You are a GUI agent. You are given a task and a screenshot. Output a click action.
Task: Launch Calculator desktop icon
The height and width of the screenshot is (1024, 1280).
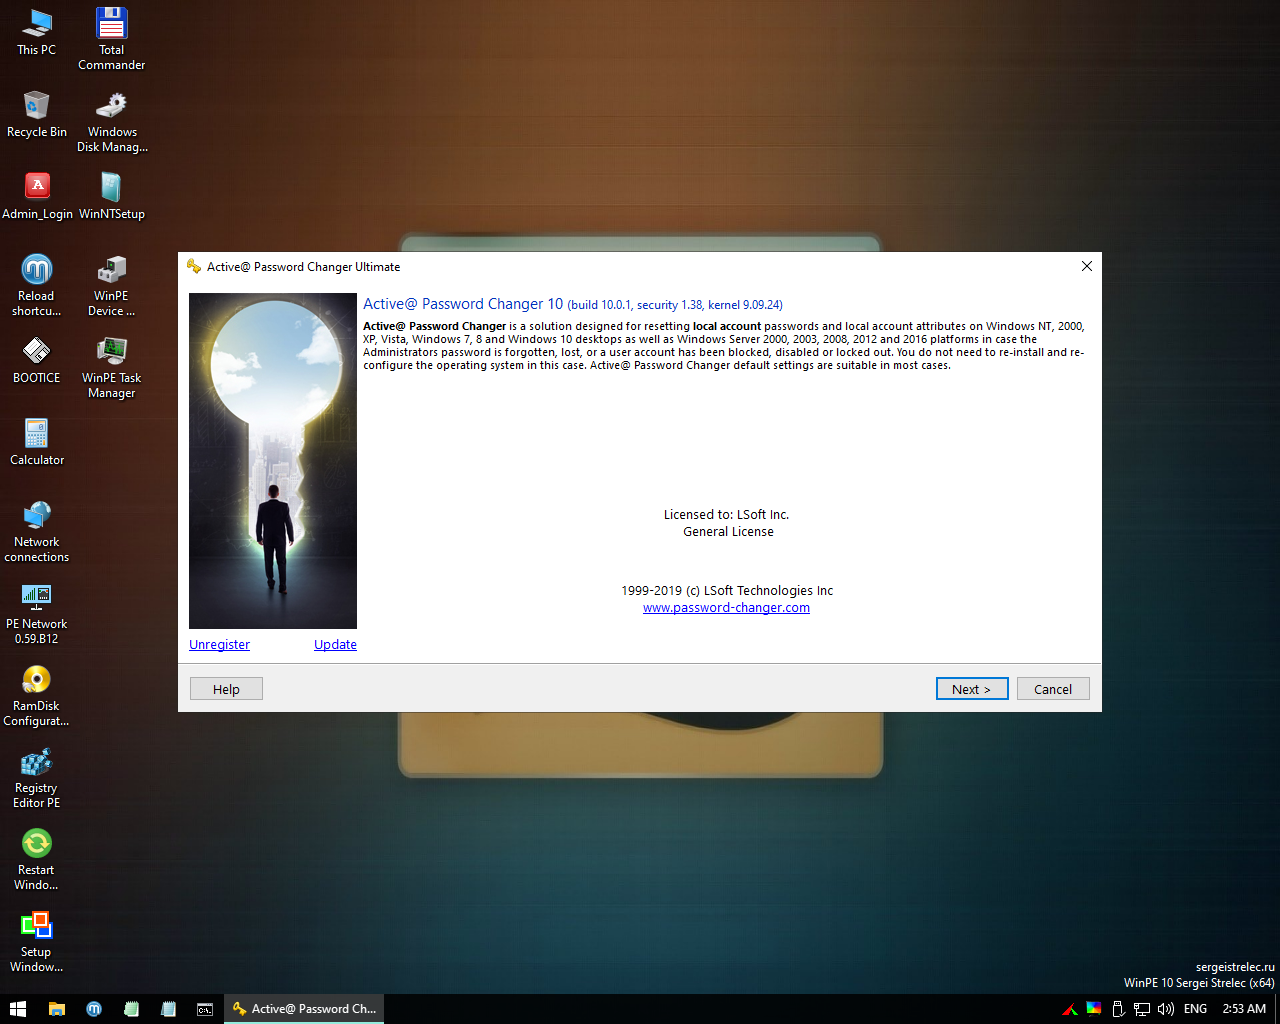37,441
